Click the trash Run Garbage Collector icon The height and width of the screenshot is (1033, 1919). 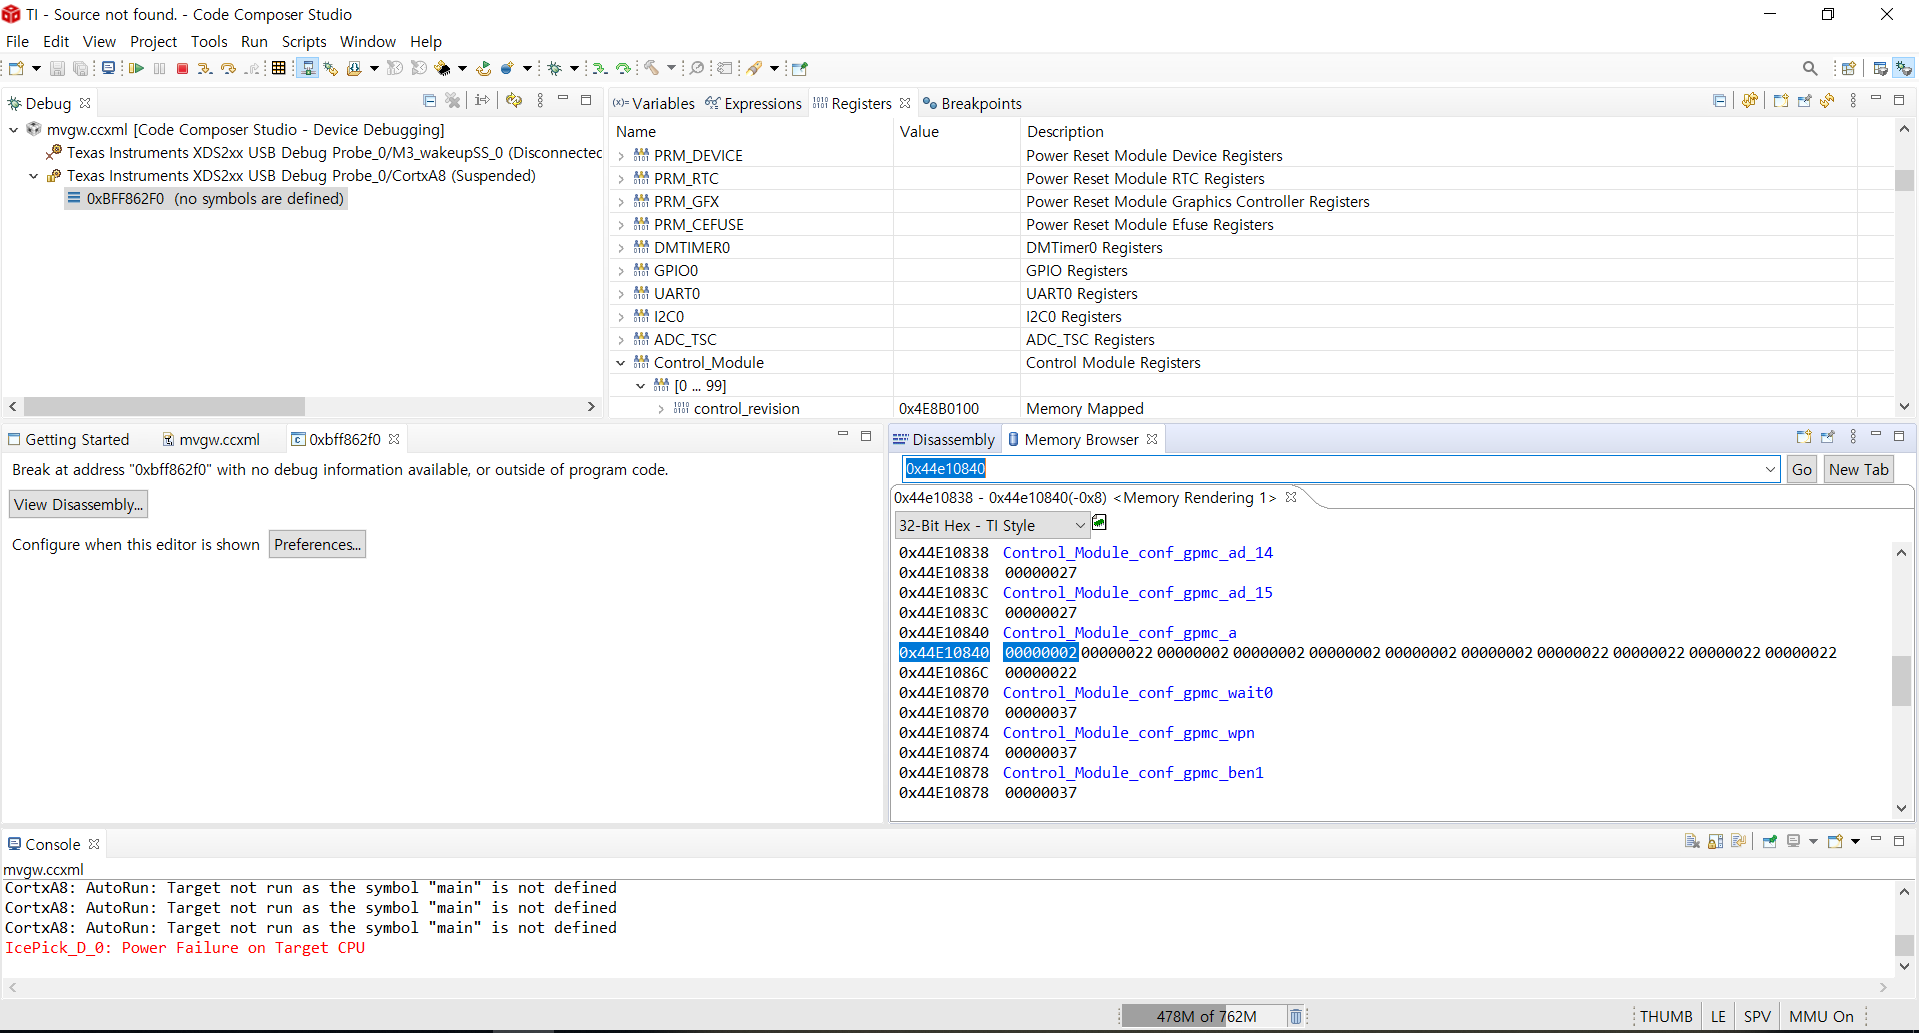1295,1016
